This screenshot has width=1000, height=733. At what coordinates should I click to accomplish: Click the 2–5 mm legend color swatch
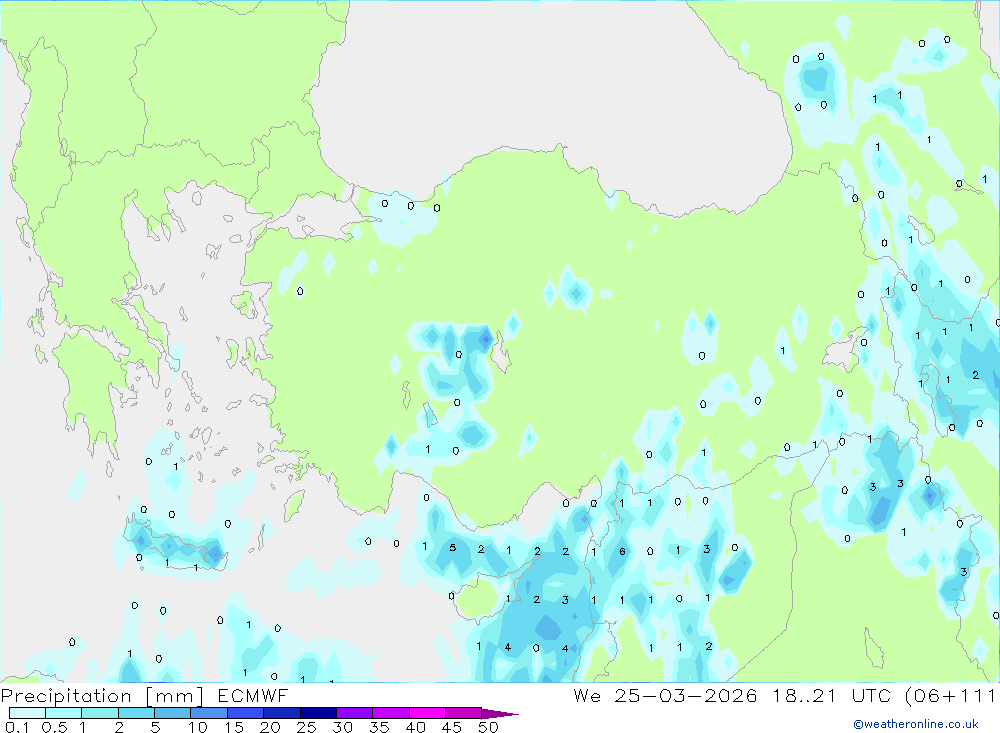(136, 713)
